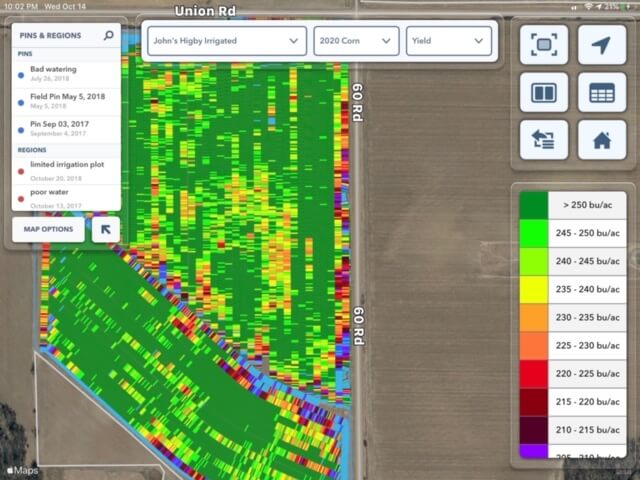
Task: Go to home using the house icon
Action: pos(601,140)
